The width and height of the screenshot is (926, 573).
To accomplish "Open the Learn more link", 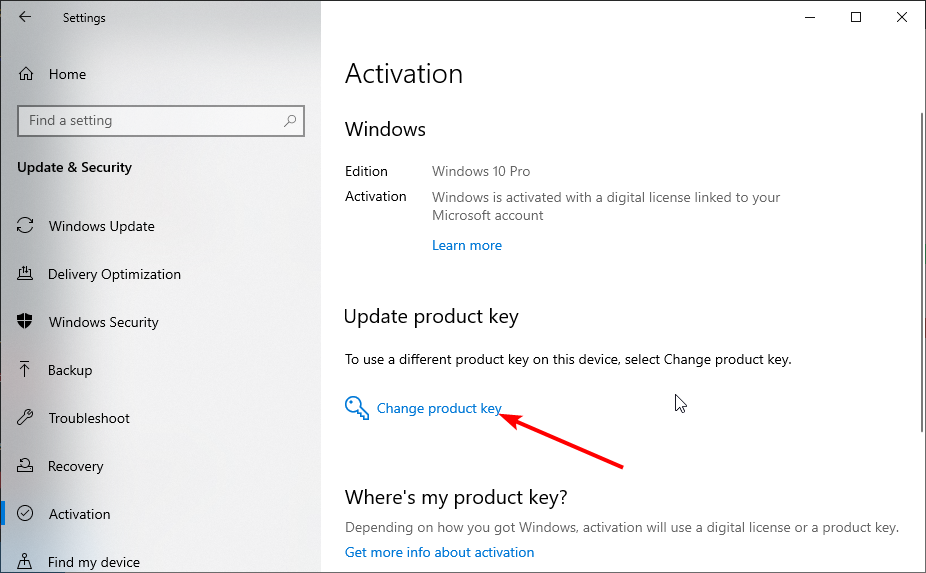I will (467, 245).
